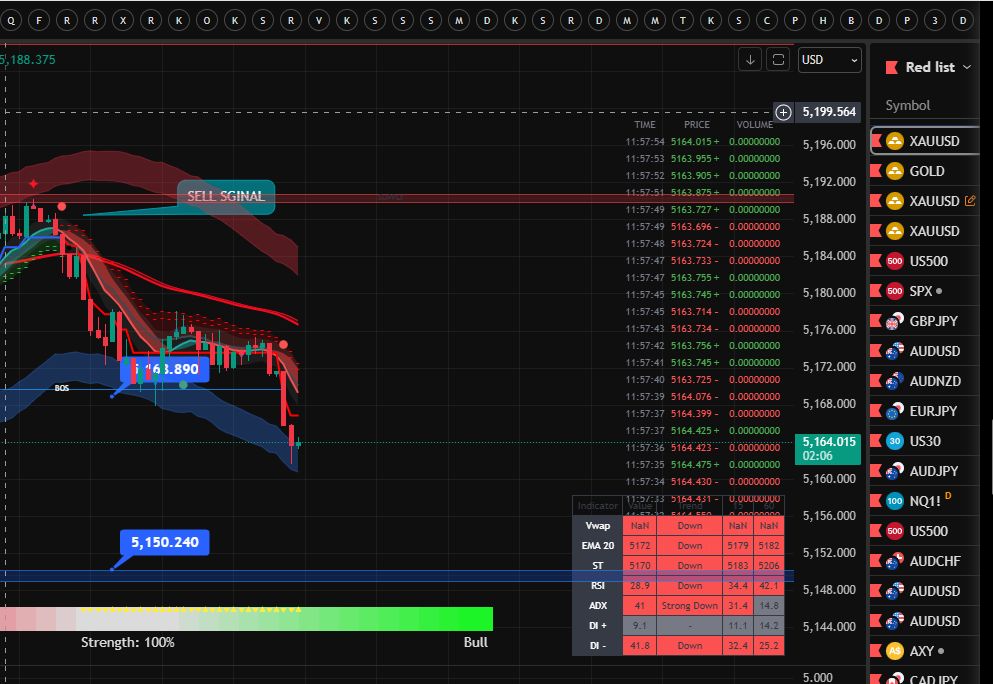This screenshot has width=993, height=684.
Task: Click the rounded-square icon left of USD
Action: point(778,60)
